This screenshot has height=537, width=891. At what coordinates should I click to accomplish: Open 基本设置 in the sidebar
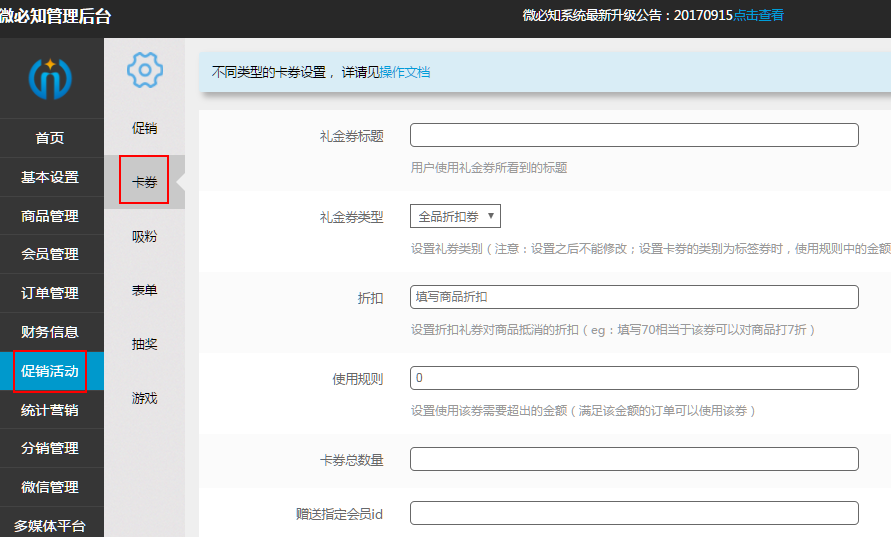pos(50,177)
